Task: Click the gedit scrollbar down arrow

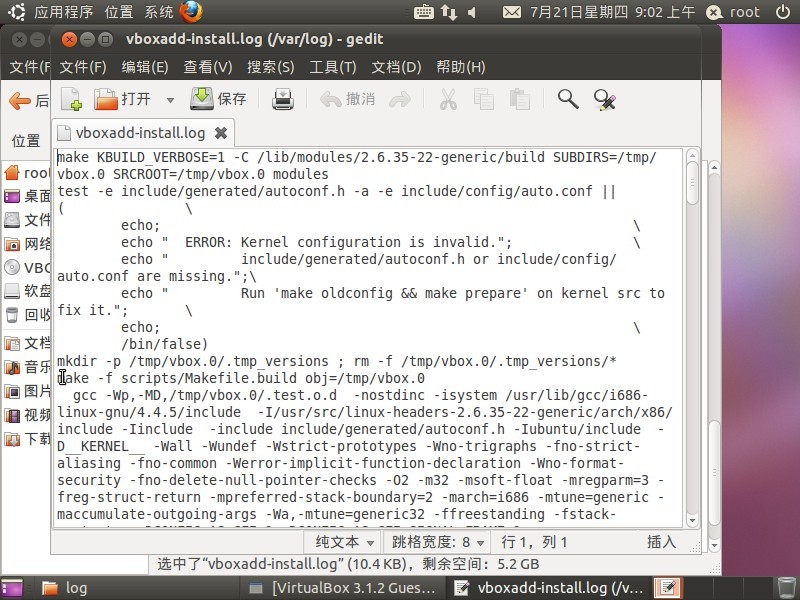Action: click(692, 520)
